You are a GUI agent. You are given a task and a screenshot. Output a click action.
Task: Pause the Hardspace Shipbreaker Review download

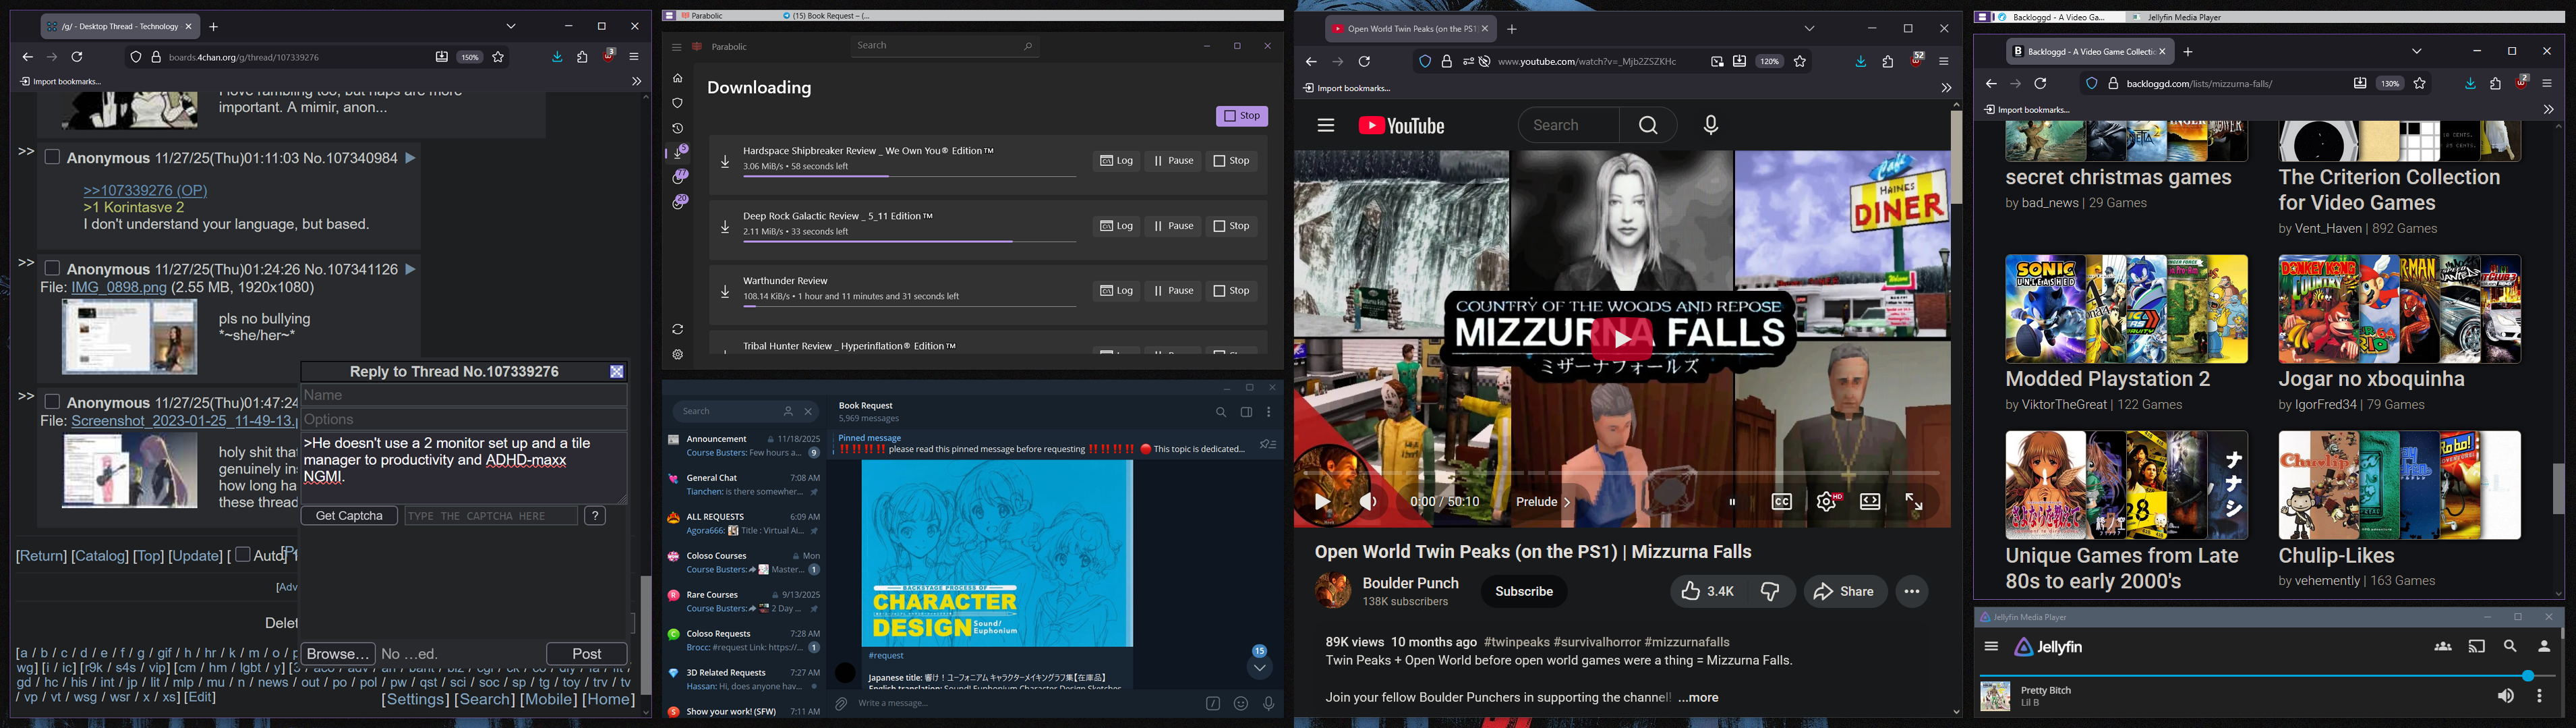click(x=1173, y=161)
